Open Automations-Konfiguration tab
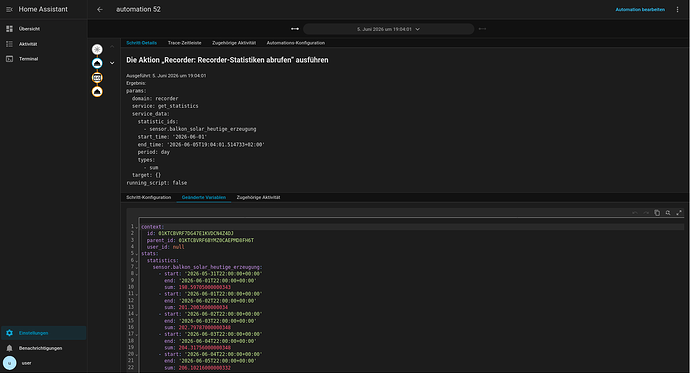Image resolution: width=690 pixels, height=373 pixels. tap(296, 43)
